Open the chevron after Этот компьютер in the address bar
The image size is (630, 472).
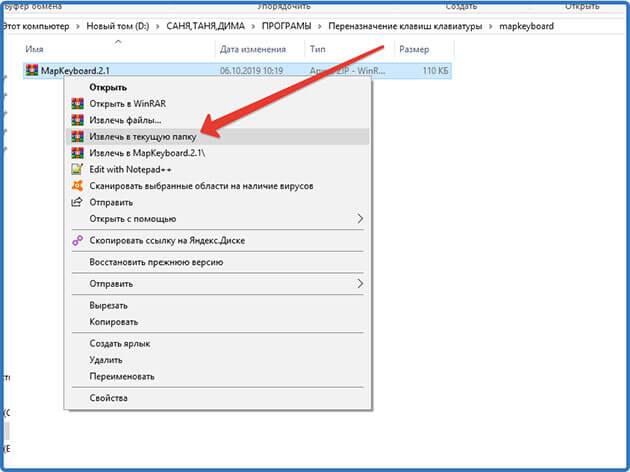click(x=78, y=27)
